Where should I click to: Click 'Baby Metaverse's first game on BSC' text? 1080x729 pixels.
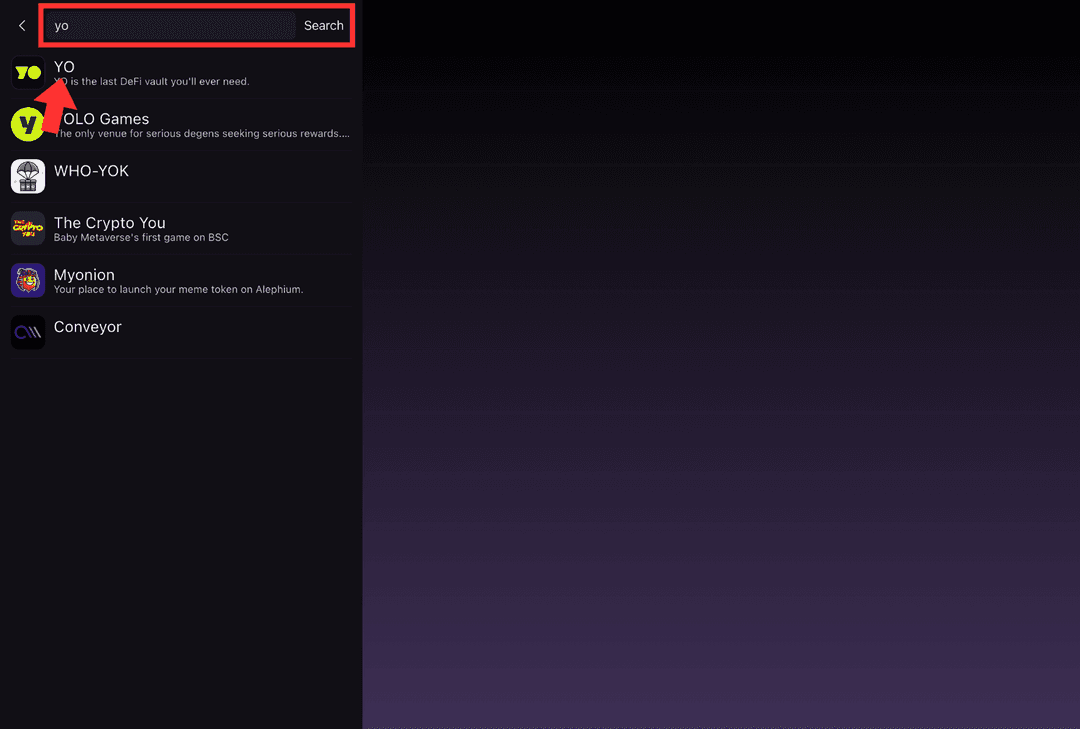(141, 238)
